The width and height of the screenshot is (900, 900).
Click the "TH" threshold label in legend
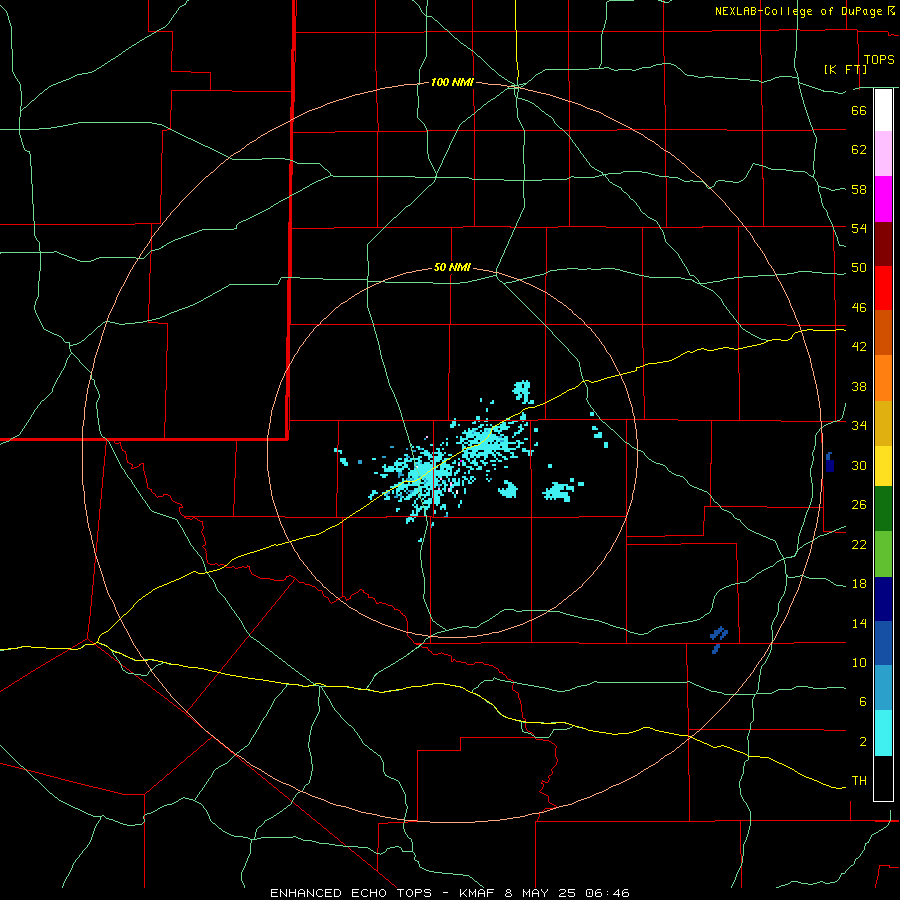coord(859,781)
